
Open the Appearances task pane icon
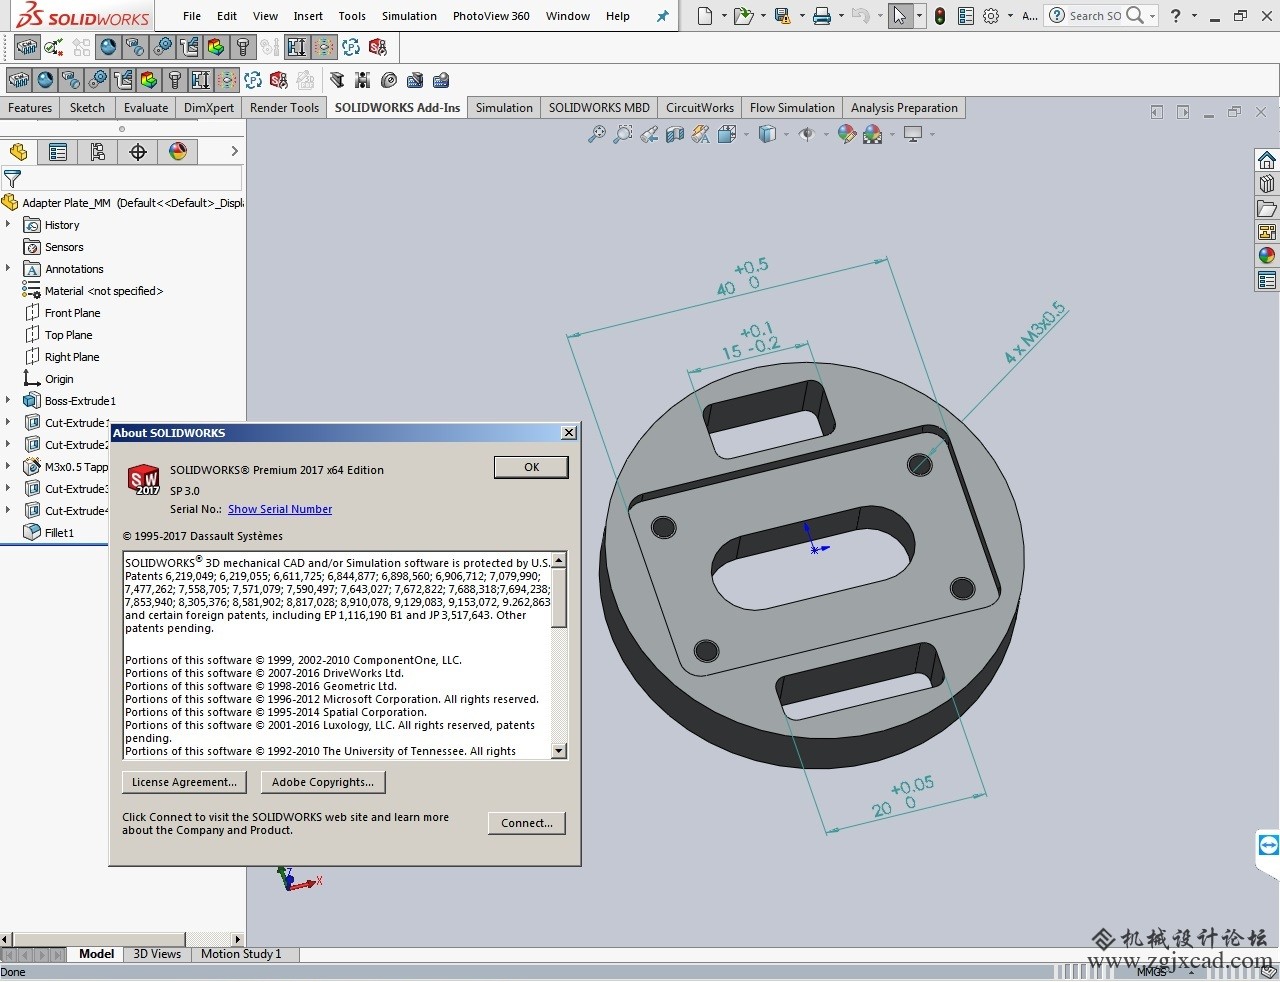click(x=1267, y=256)
